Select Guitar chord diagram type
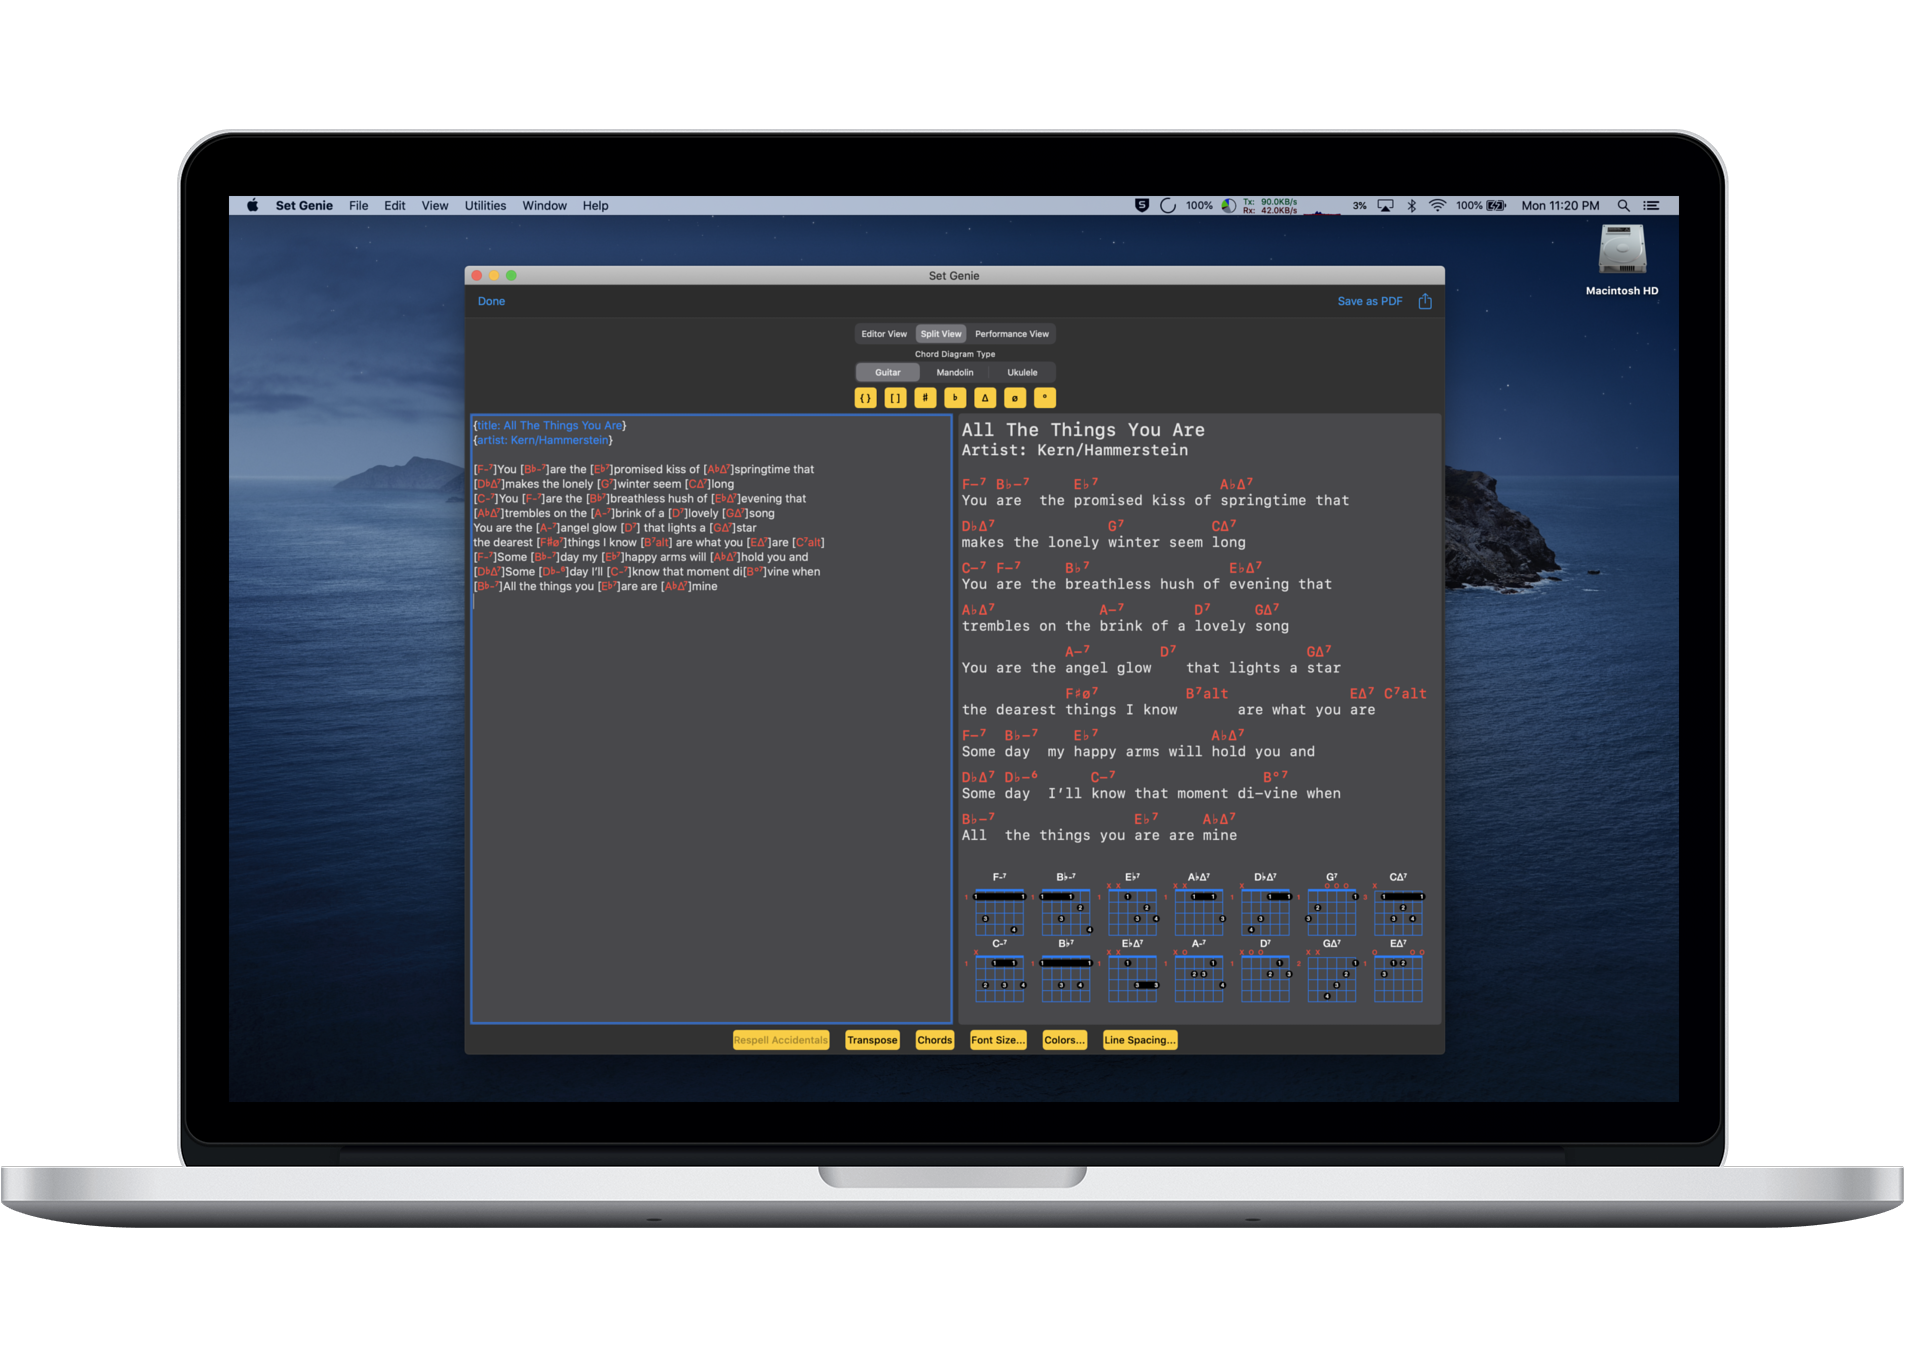Viewport: 1905px width, 1357px height. pyautogui.click(x=888, y=372)
